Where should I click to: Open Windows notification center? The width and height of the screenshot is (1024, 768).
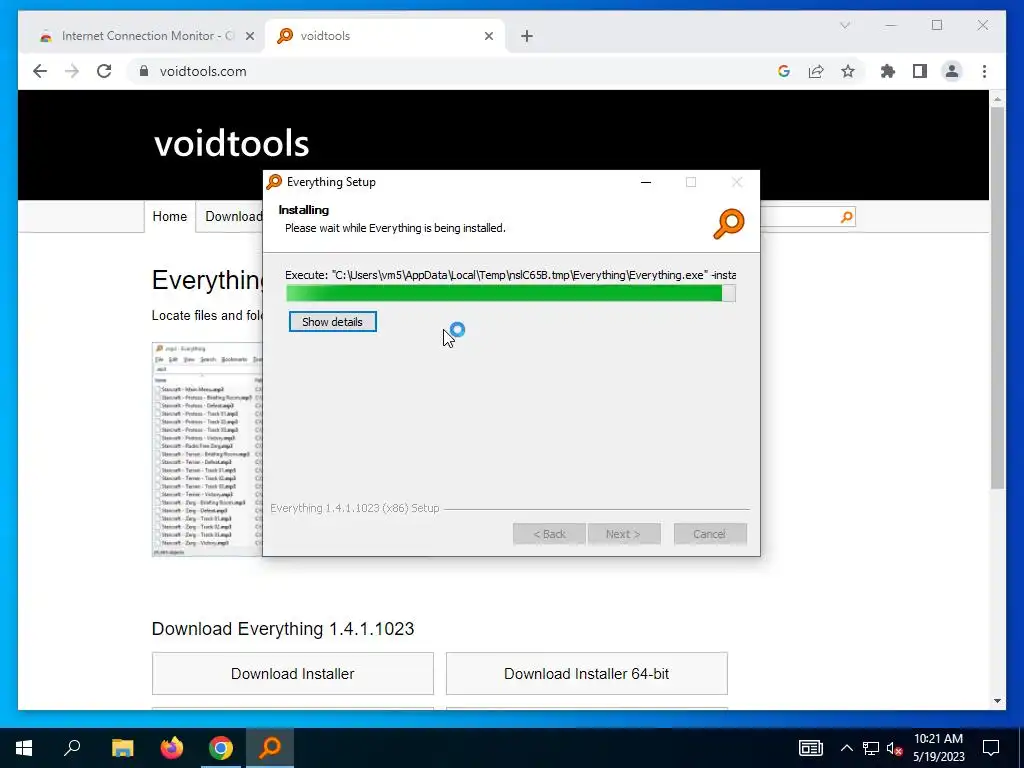point(991,748)
